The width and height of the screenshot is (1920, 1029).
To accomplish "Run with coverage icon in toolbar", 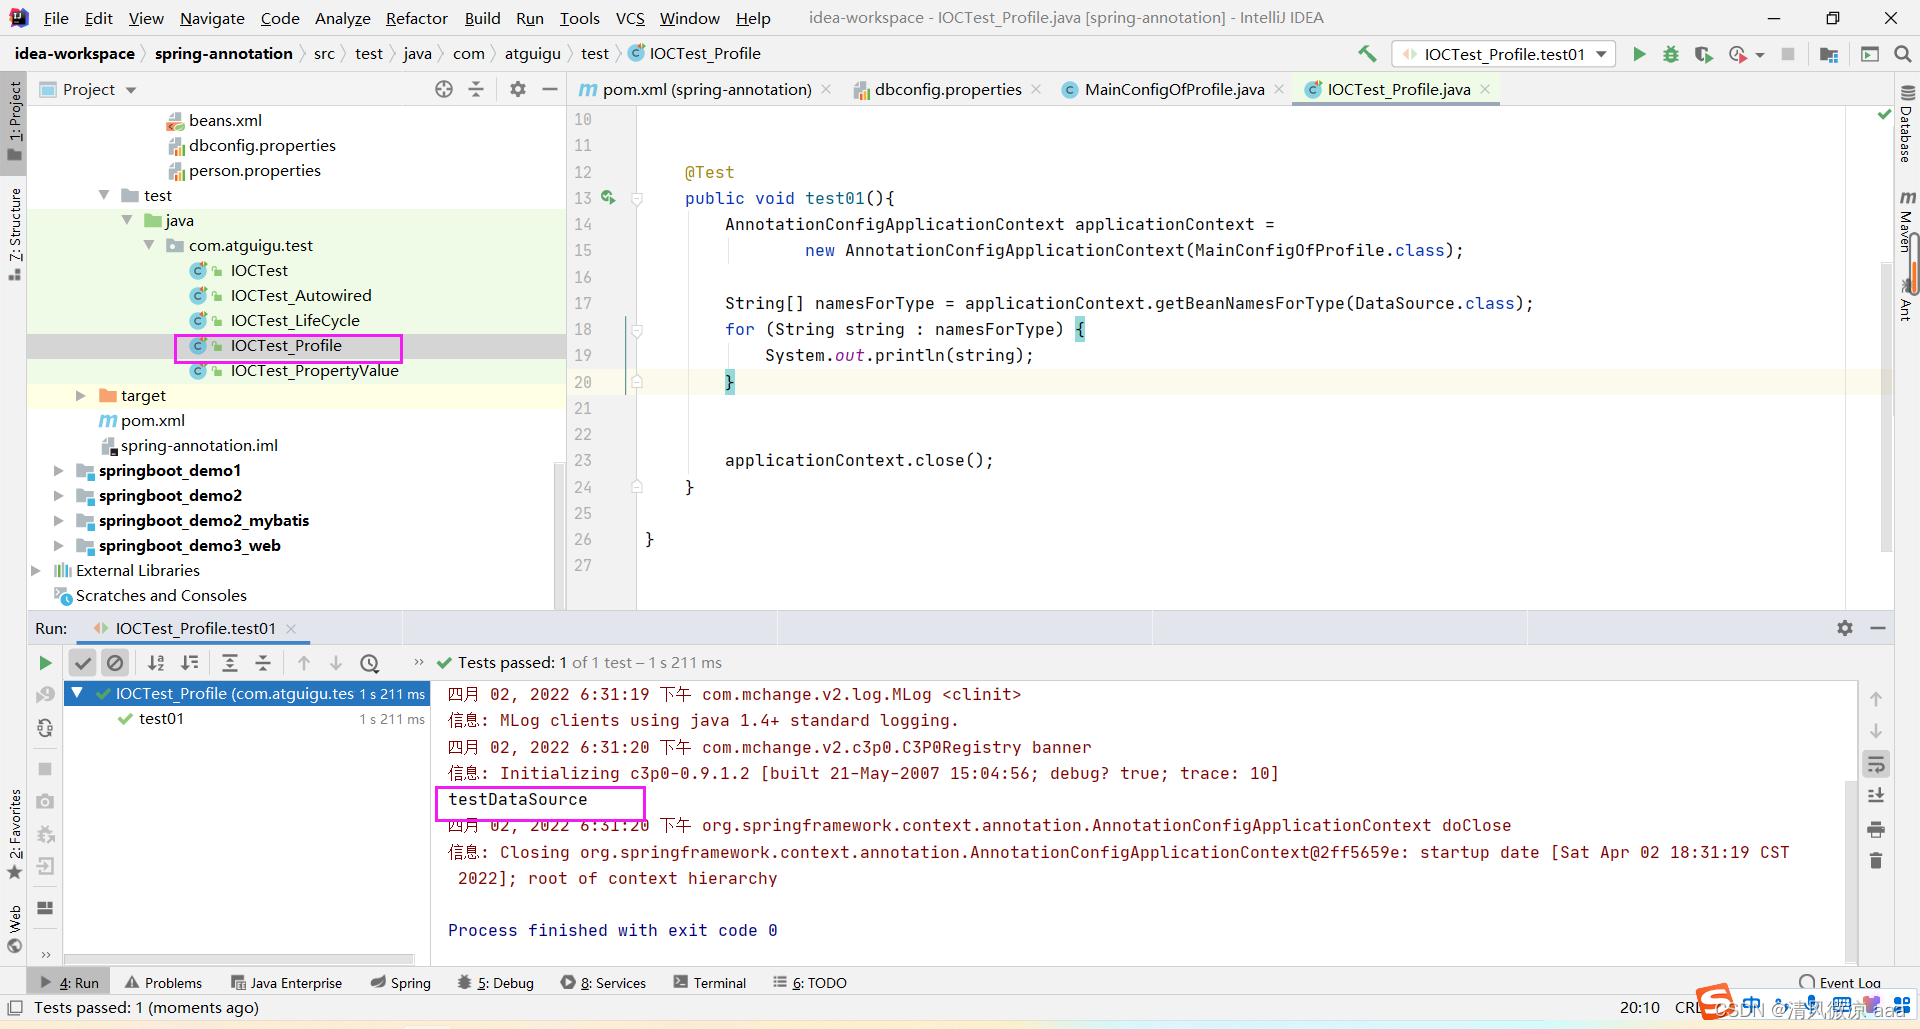I will pos(1703,54).
